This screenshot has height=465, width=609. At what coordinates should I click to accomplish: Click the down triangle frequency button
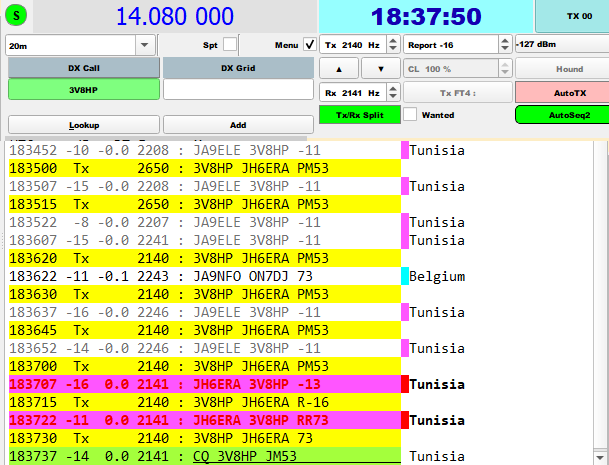pos(381,68)
